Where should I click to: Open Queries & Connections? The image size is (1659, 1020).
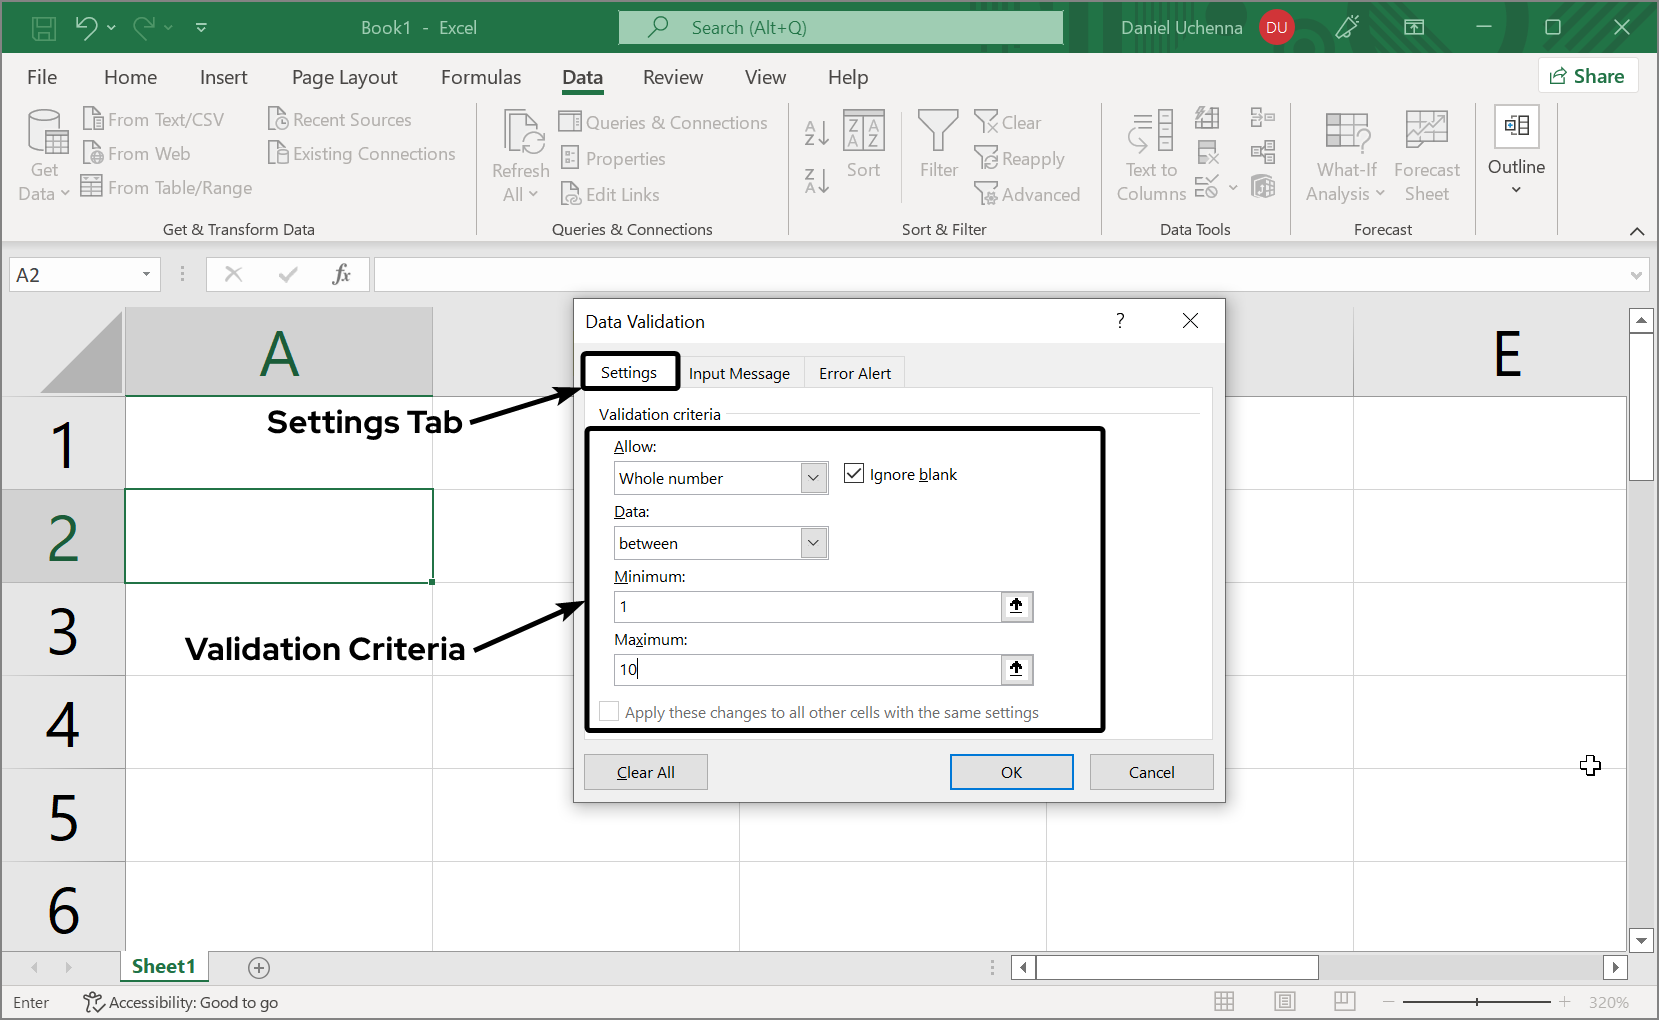(x=665, y=122)
